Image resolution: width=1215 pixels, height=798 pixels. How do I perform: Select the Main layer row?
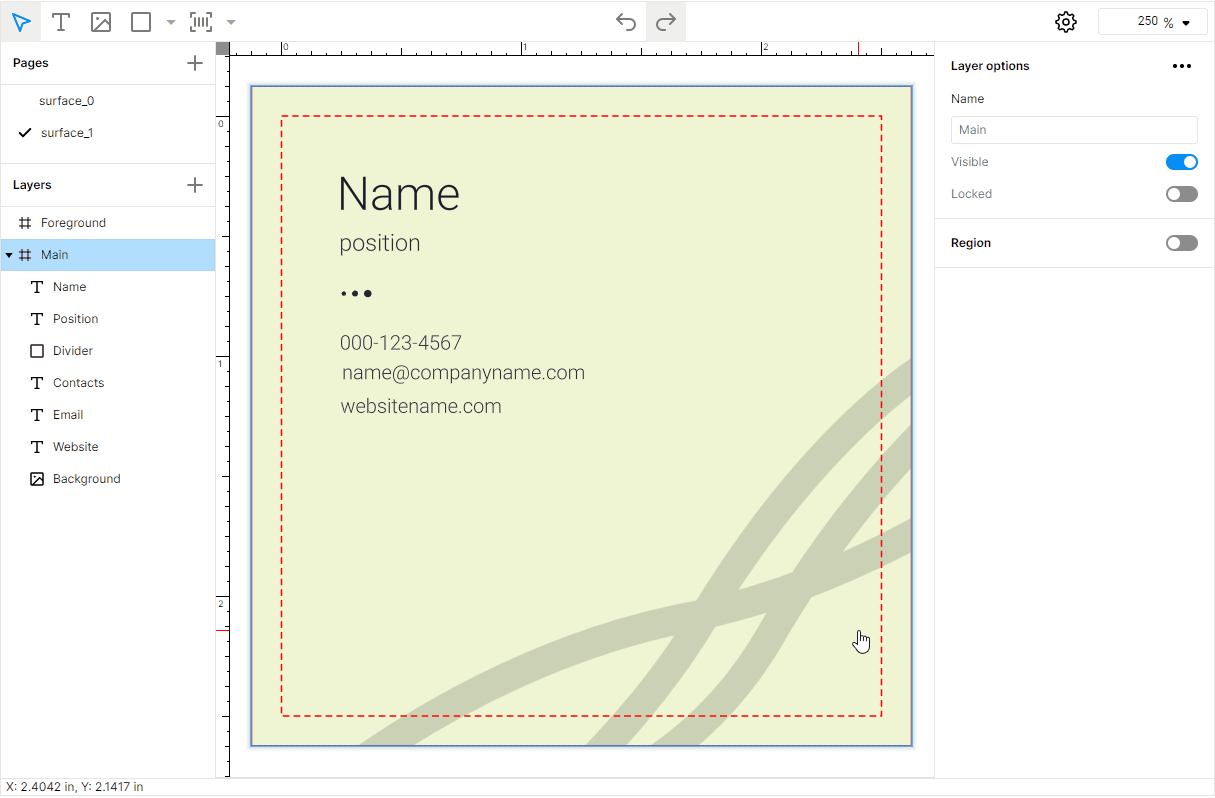point(108,255)
